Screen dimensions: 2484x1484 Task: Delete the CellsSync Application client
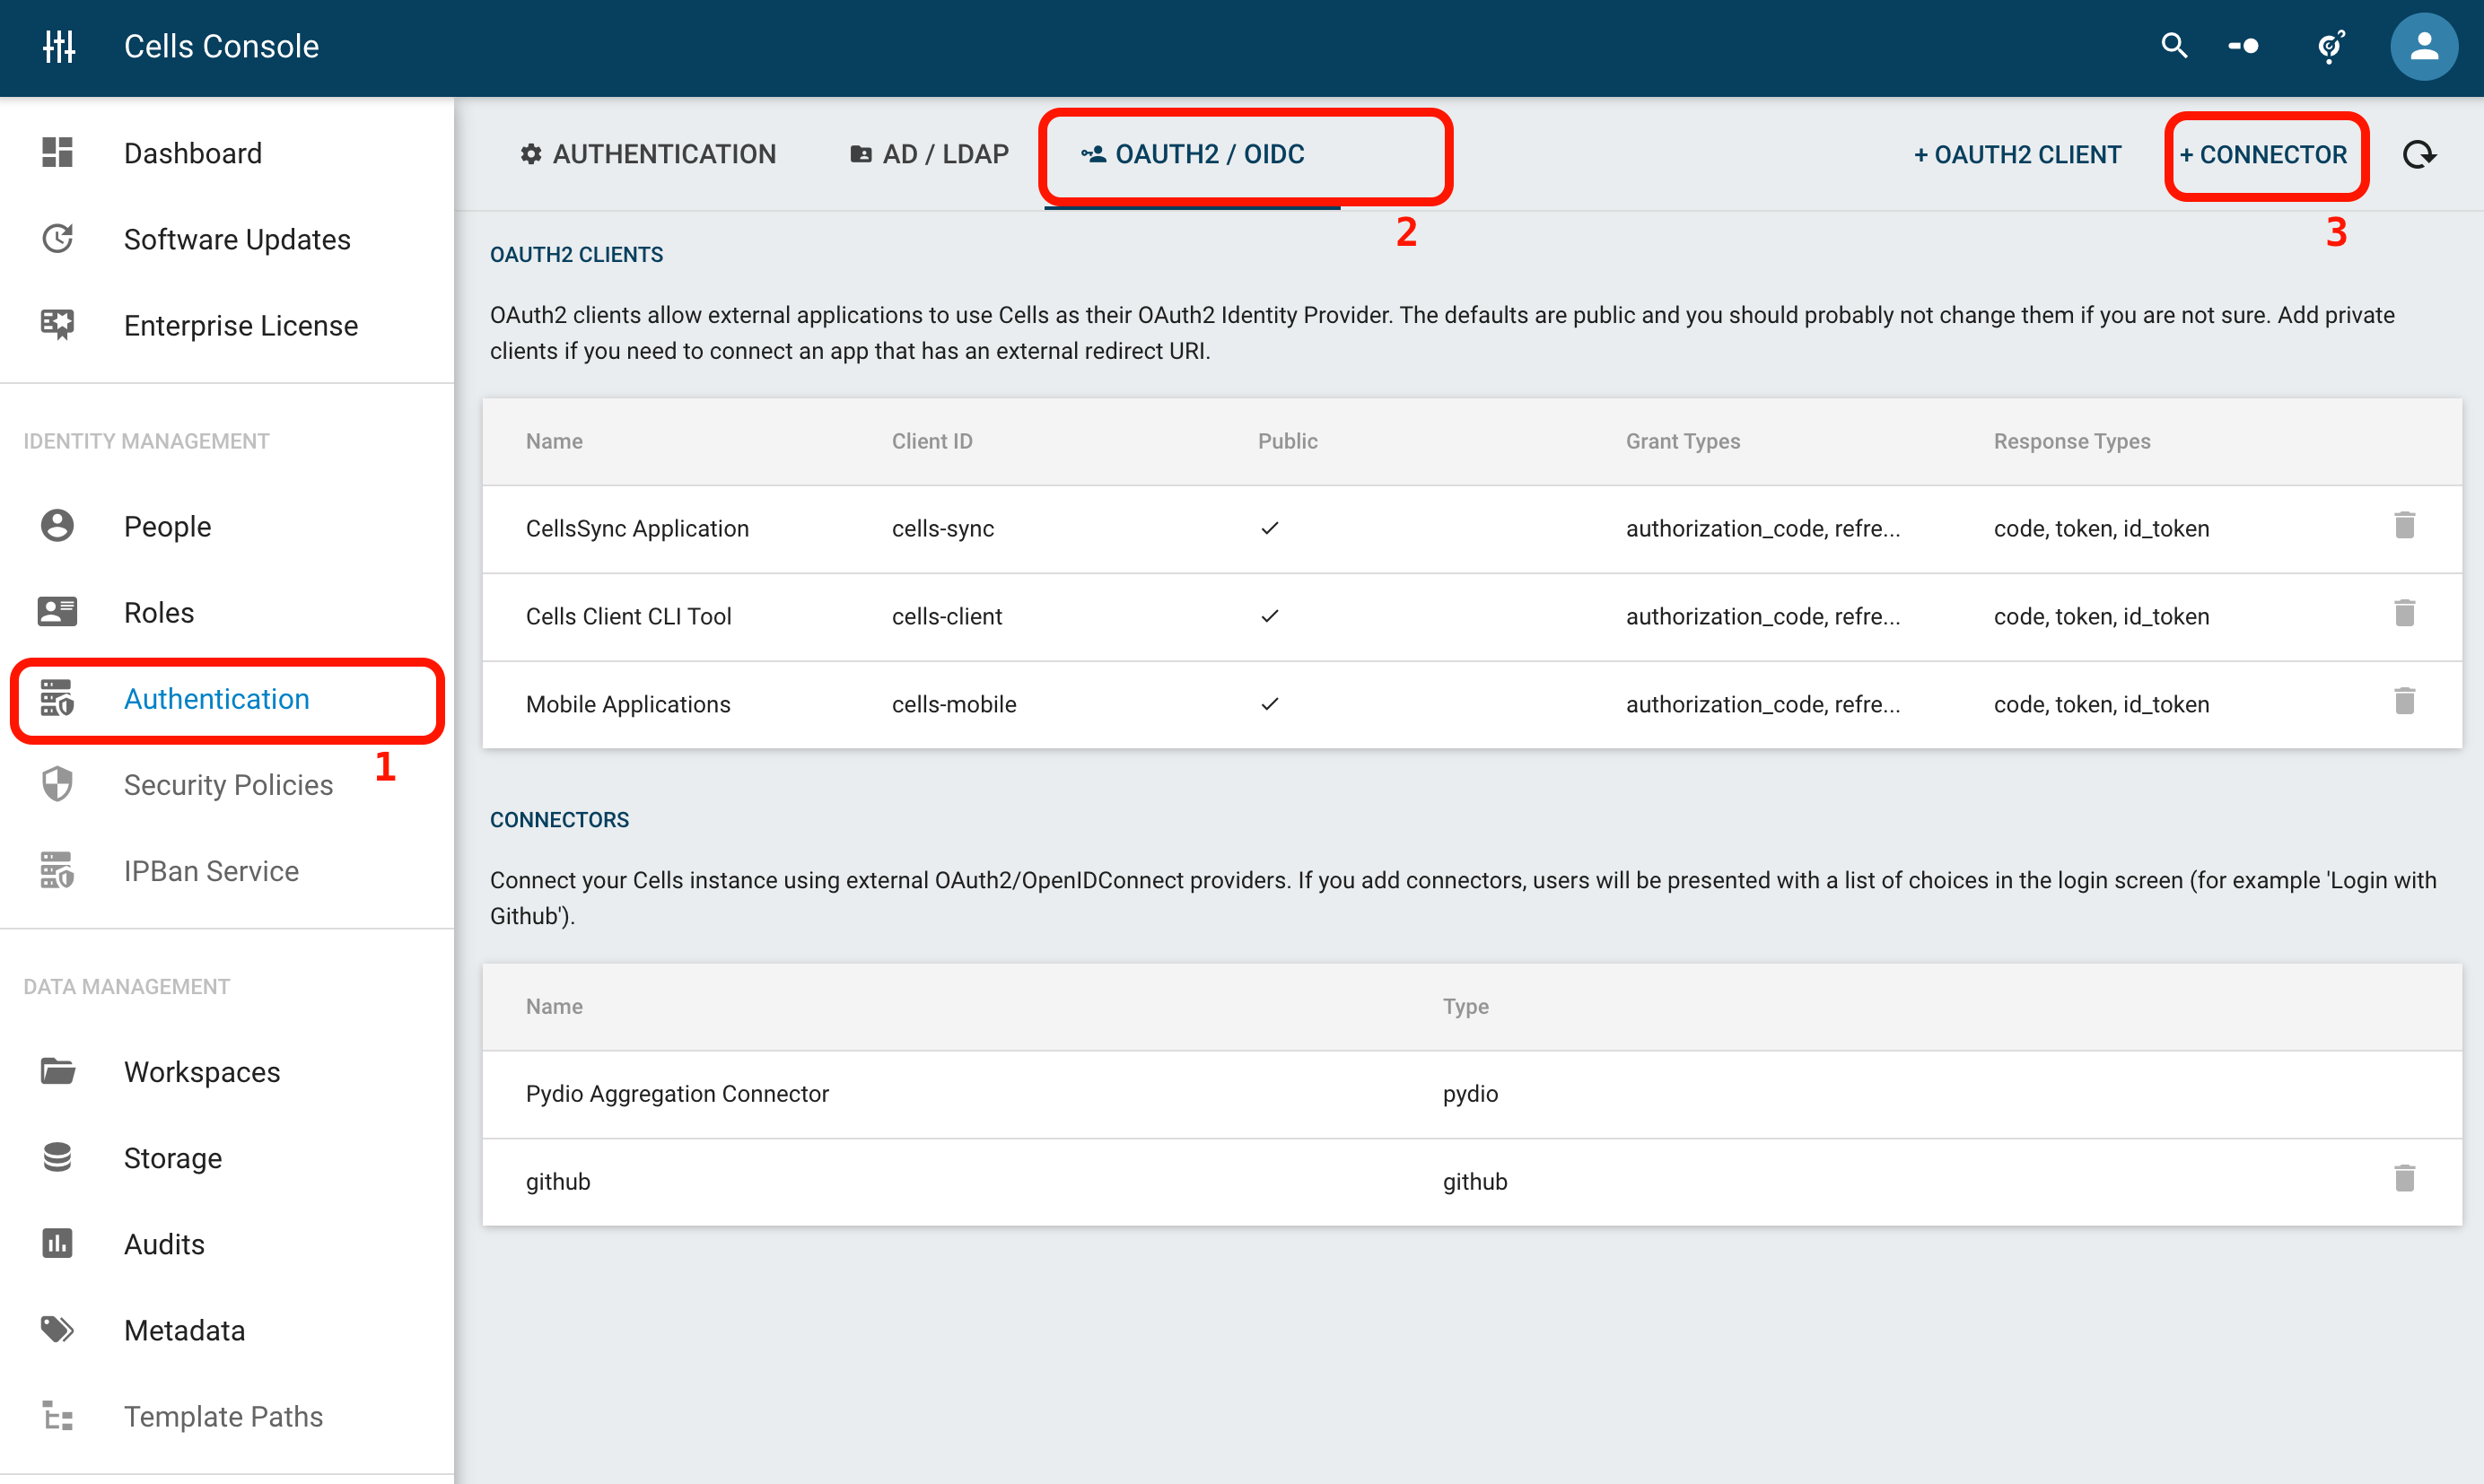pyautogui.click(x=2405, y=526)
